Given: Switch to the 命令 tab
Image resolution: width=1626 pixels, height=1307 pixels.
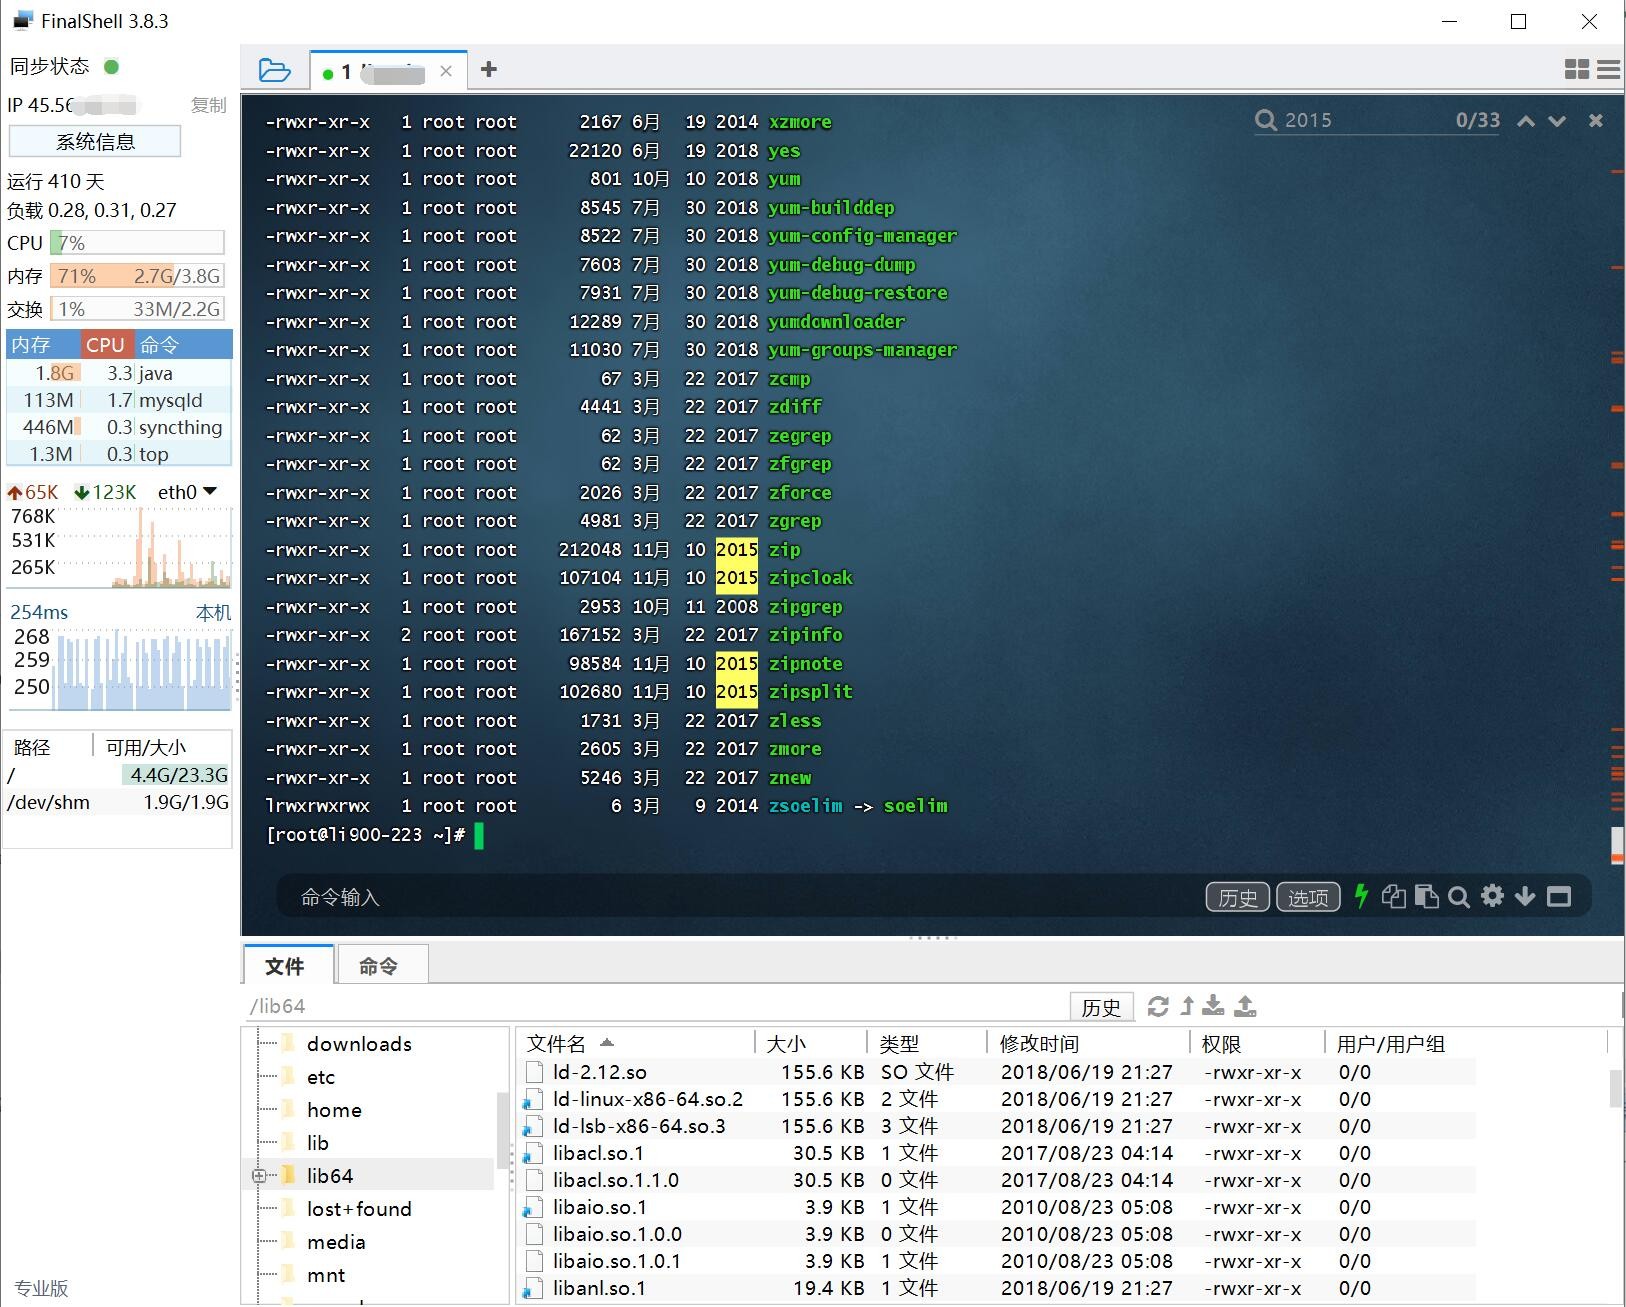Looking at the screenshot, I should (x=381, y=964).
